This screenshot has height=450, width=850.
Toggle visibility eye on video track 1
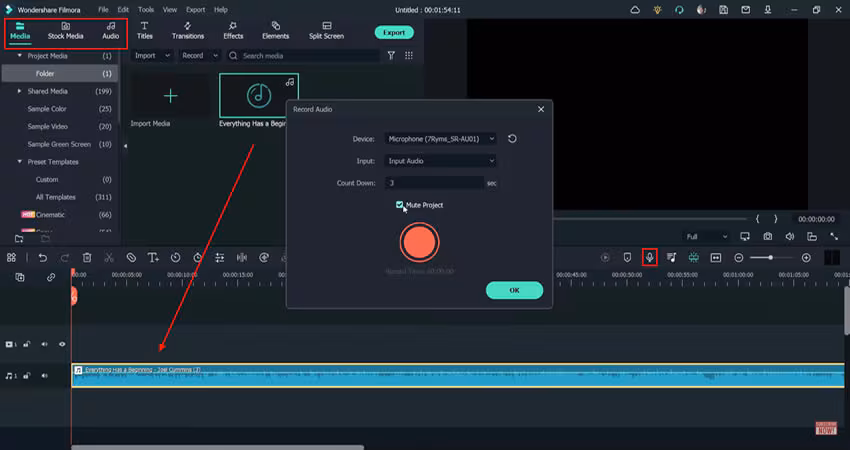point(62,344)
